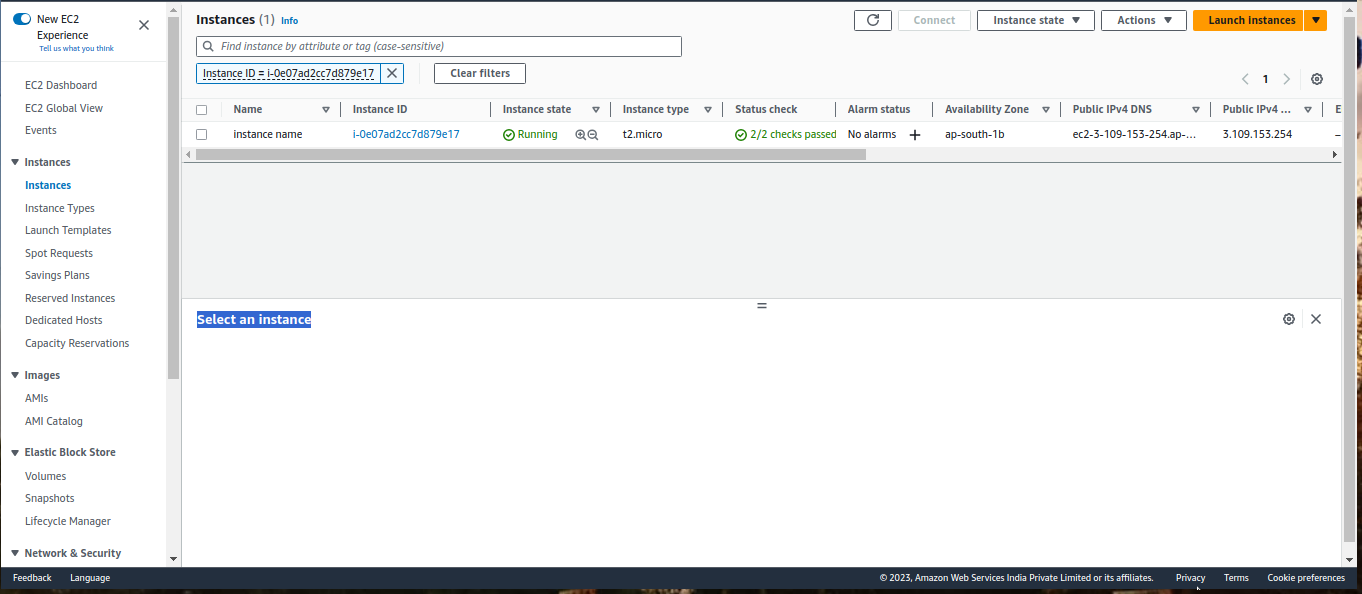The width and height of the screenshot is (1362, 594).
Task: Open Instance Types in sidebar
Action: pyautogui.click(x=60, y=208)
